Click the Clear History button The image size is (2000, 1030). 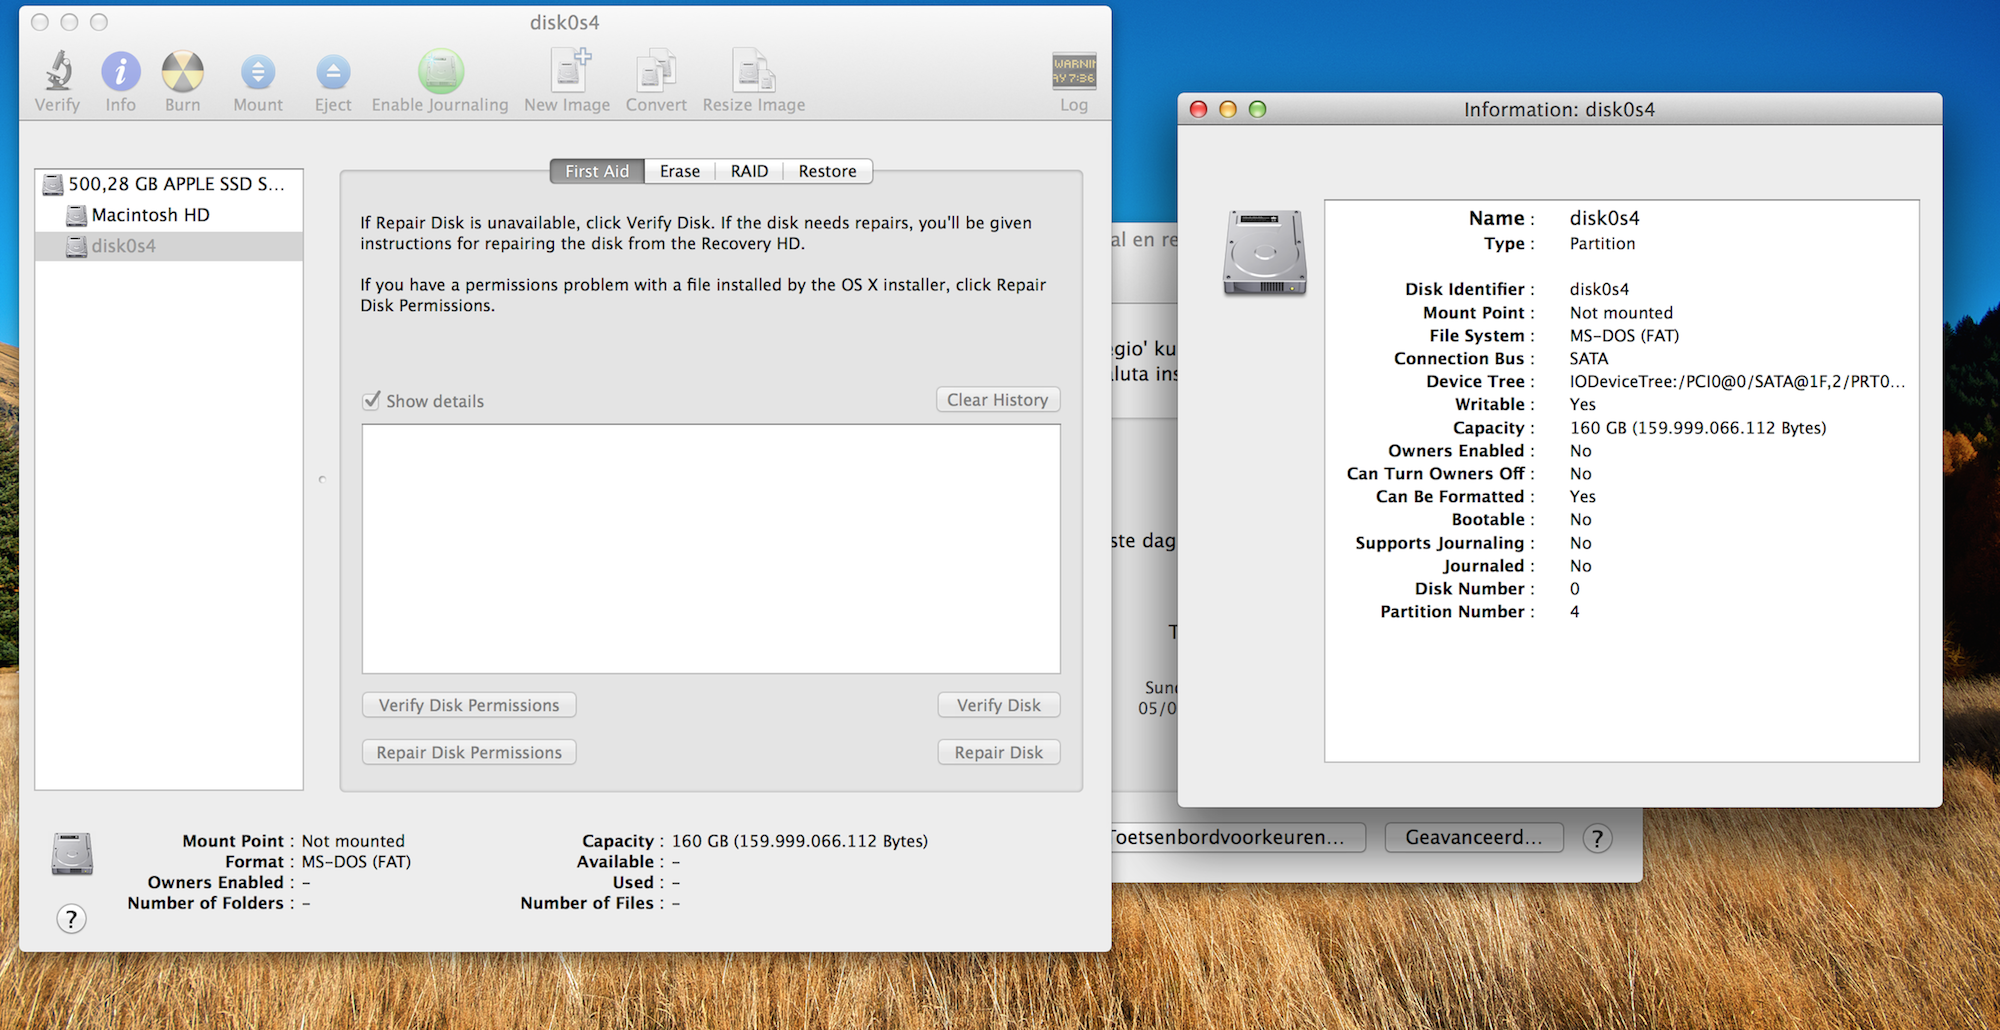tap(998, 400)
